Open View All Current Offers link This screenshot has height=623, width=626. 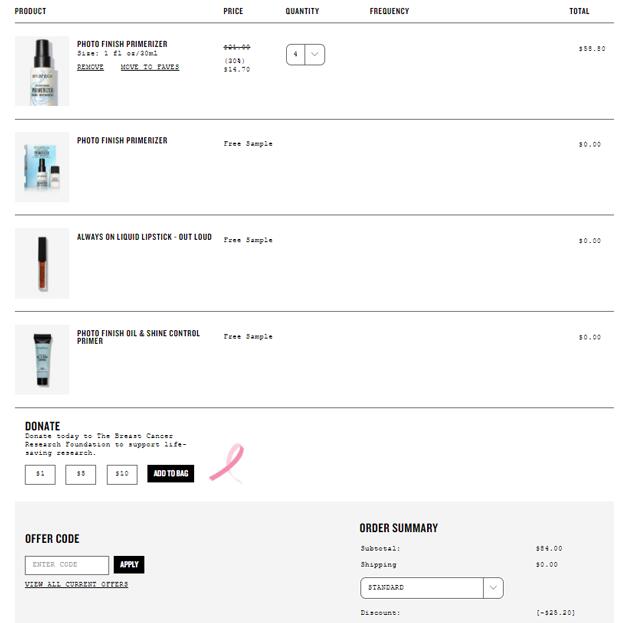pos(76,585)
